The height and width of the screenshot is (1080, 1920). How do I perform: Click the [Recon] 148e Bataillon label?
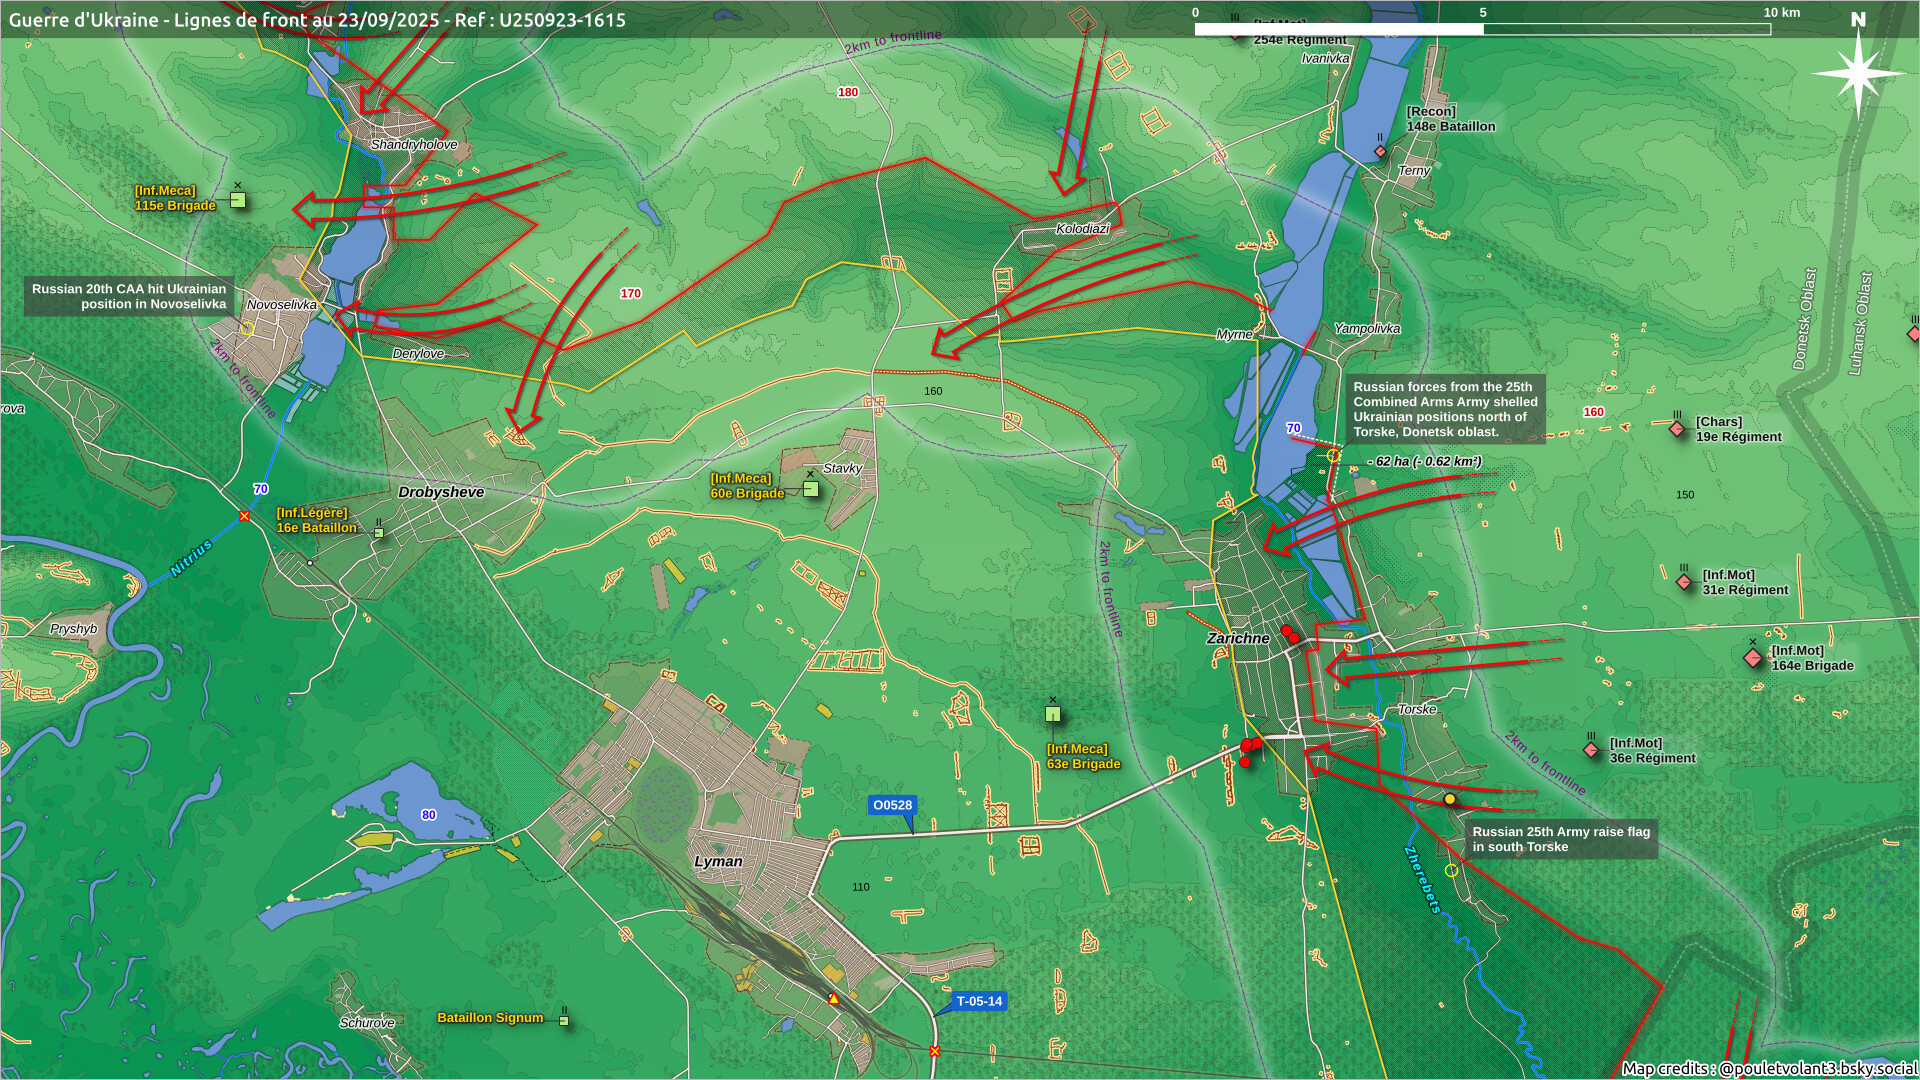pos(1451,118)
